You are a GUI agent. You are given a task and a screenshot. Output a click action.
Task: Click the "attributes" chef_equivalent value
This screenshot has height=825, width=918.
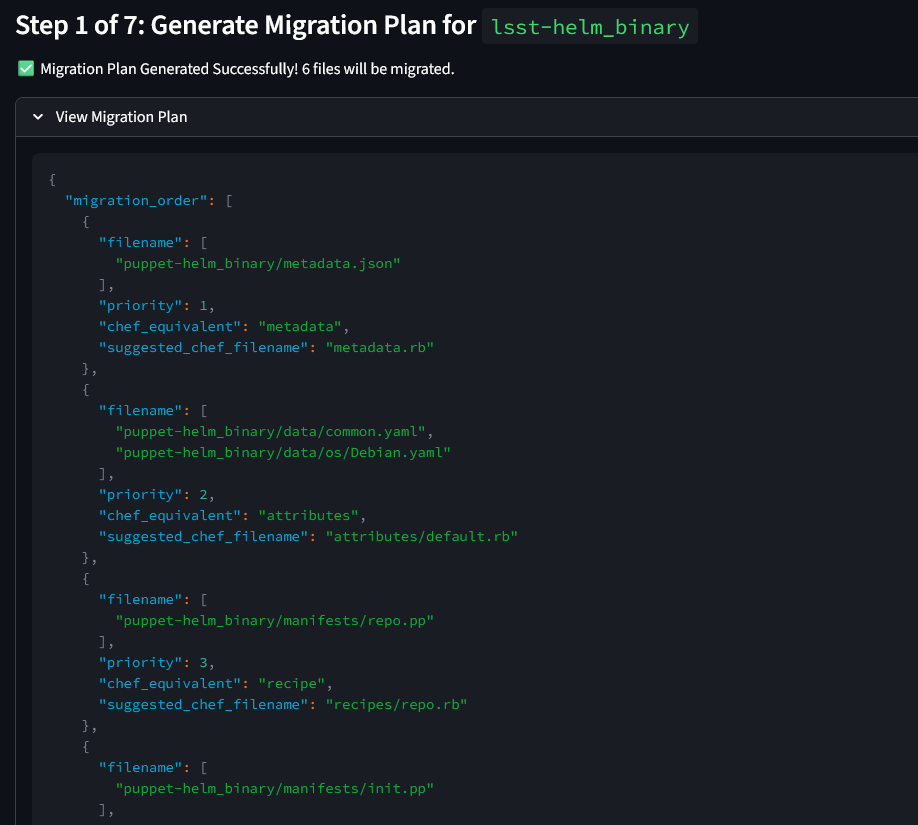(310, 515)
